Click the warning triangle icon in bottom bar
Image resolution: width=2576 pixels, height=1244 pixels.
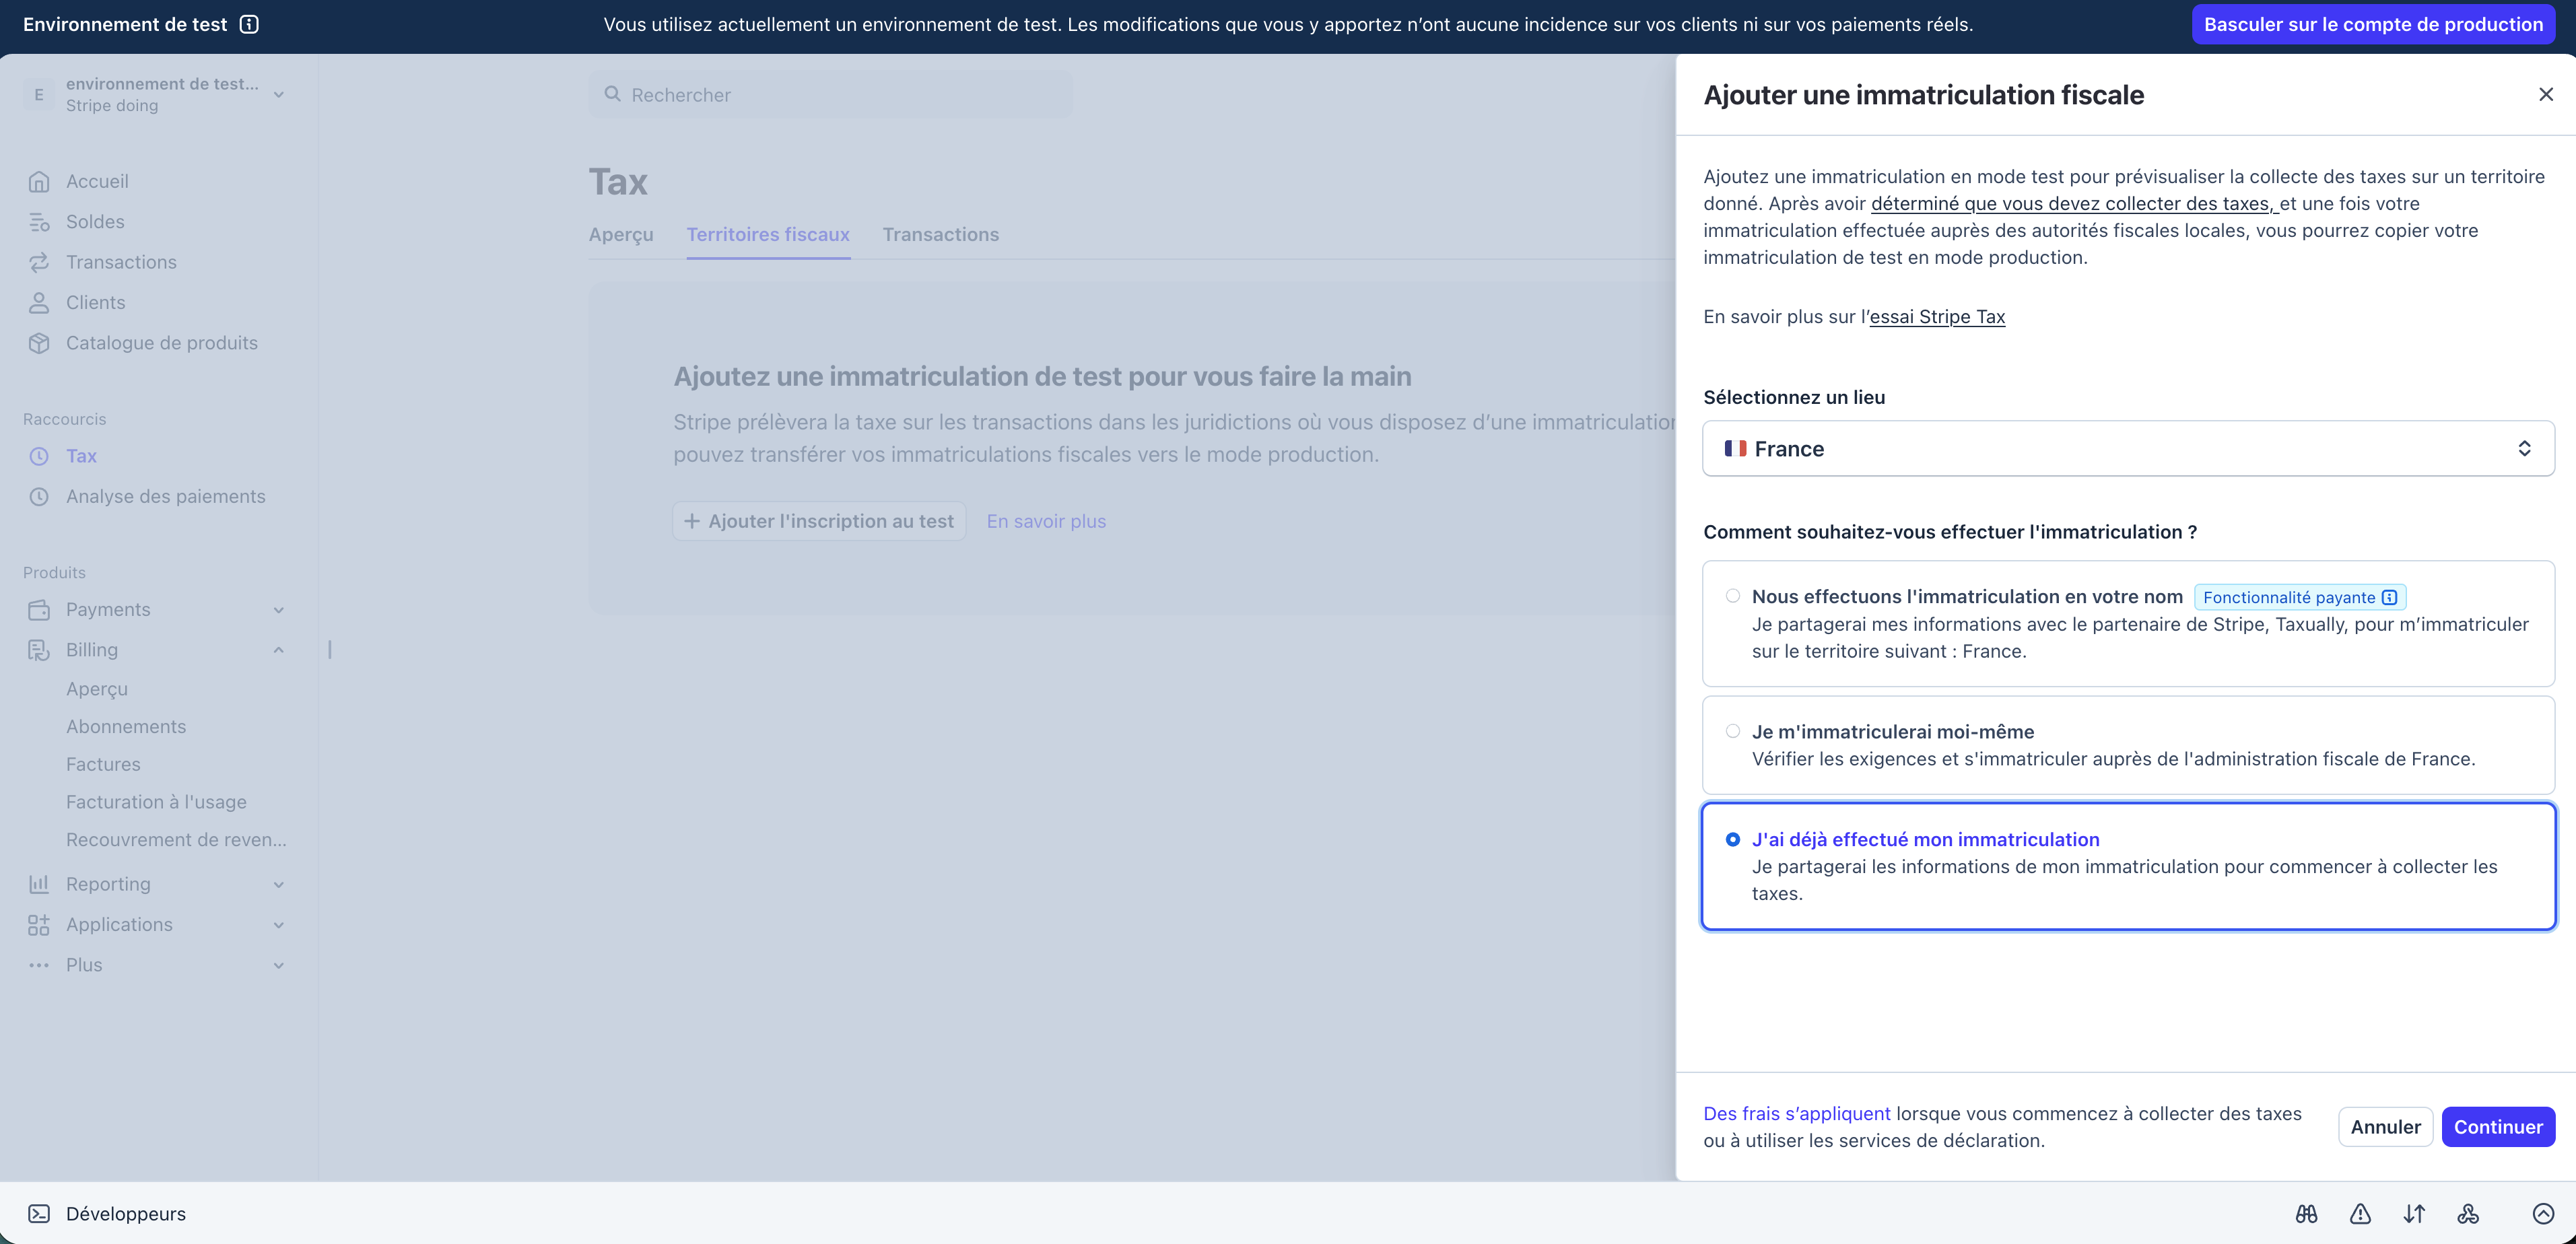click(x=2360, y=1214)
